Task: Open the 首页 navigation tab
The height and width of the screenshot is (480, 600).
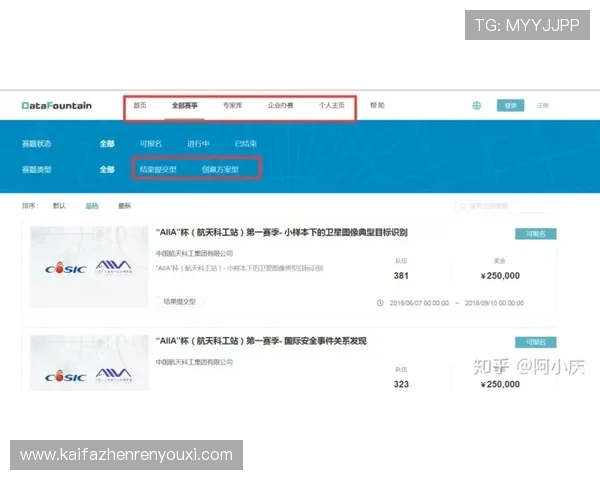Action: tap(140, 105)
